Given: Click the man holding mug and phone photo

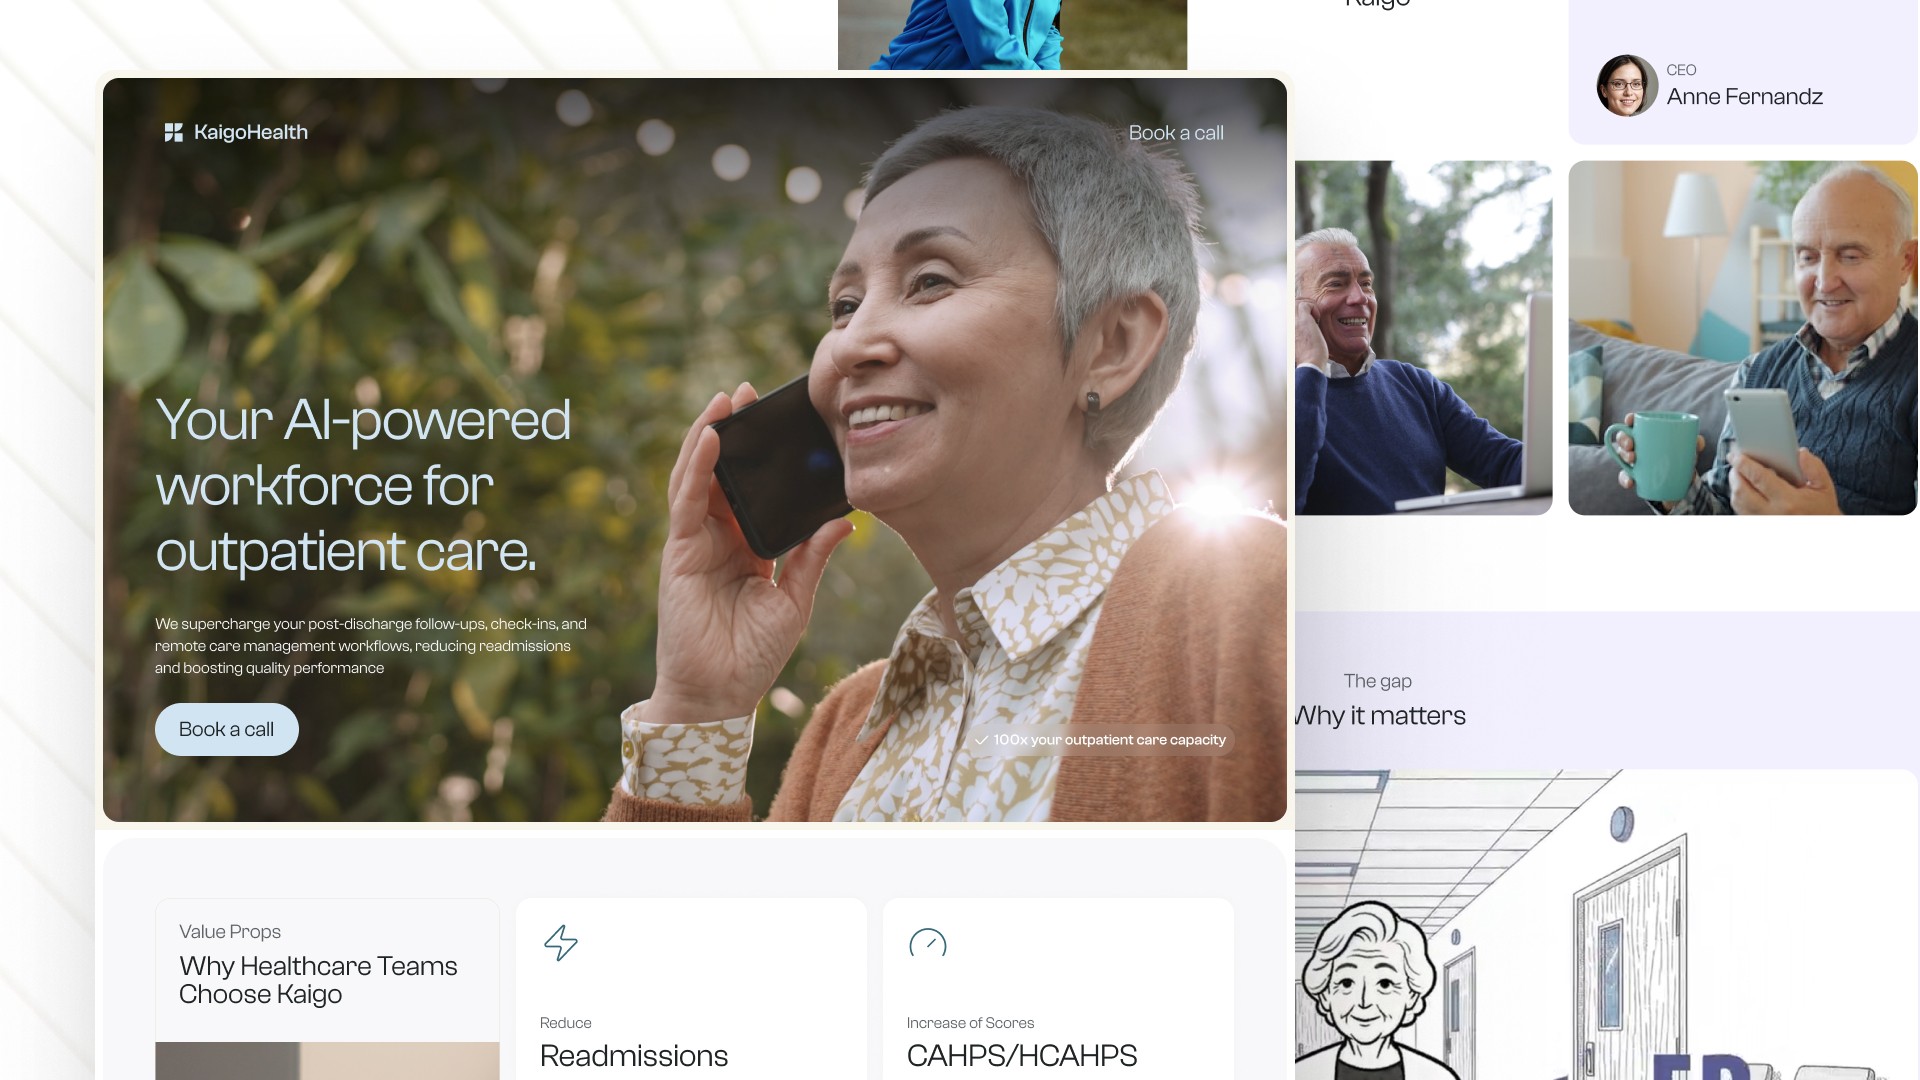Looking at the screenshot, I should 1743,338.
